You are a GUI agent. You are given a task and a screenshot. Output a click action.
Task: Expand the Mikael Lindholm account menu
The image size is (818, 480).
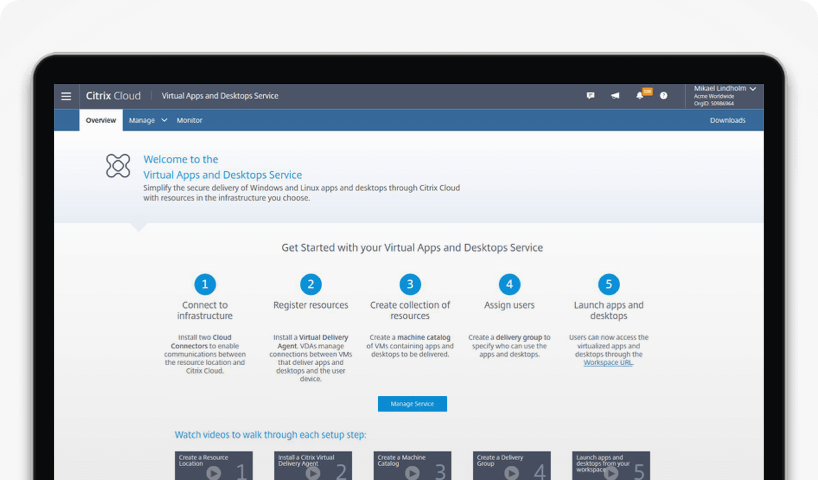(725, 96)
